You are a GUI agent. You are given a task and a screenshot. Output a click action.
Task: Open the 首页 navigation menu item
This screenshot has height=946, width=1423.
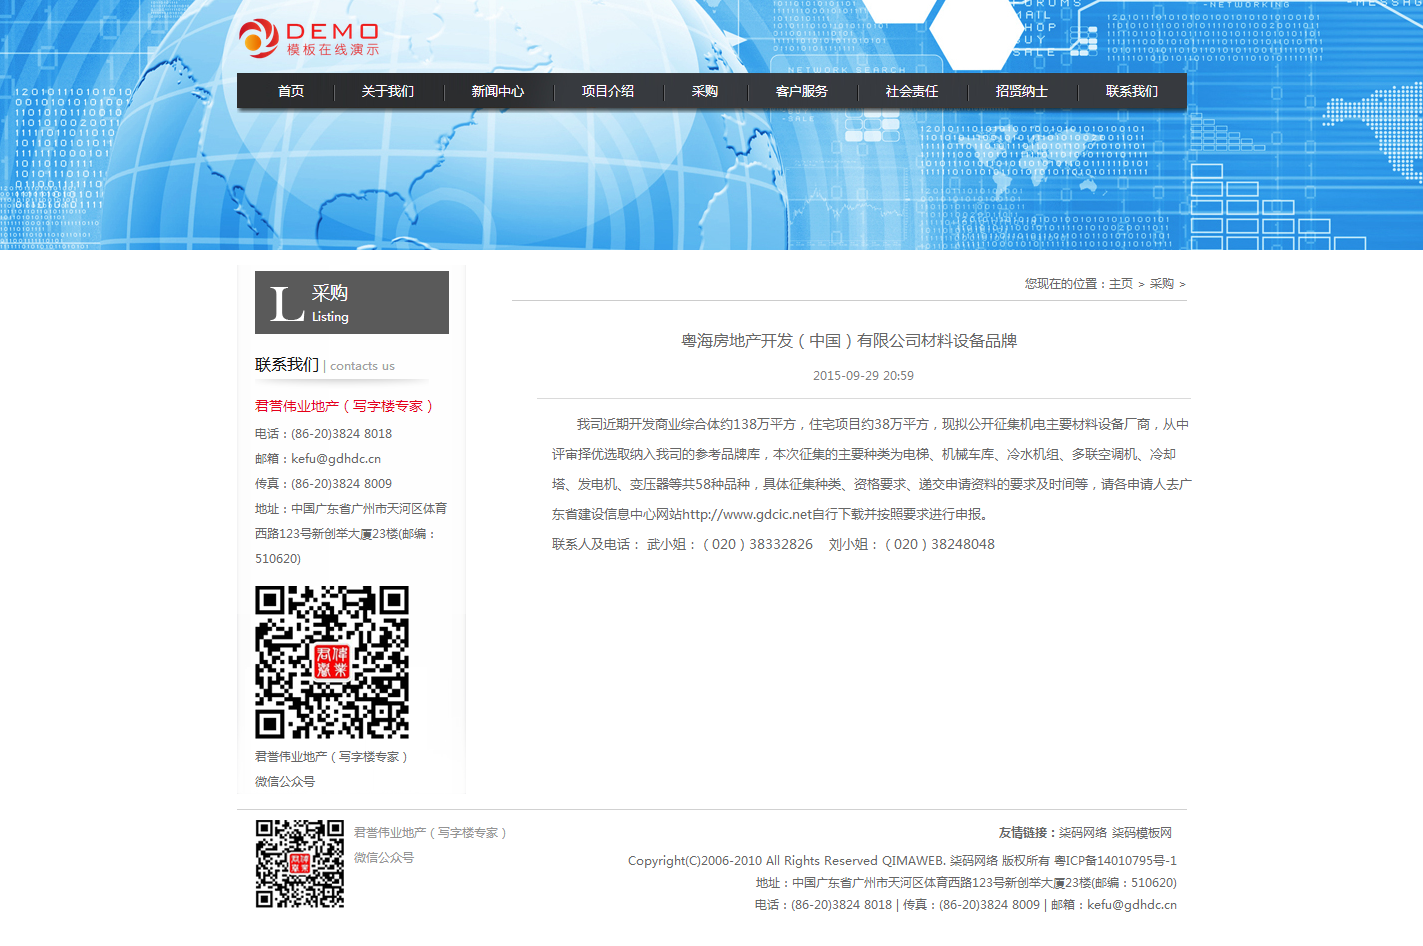pos(291,91)
